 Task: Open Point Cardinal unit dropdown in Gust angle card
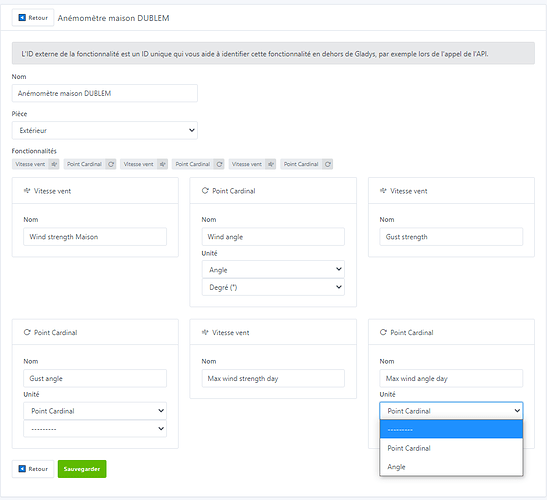pos(95,411)
